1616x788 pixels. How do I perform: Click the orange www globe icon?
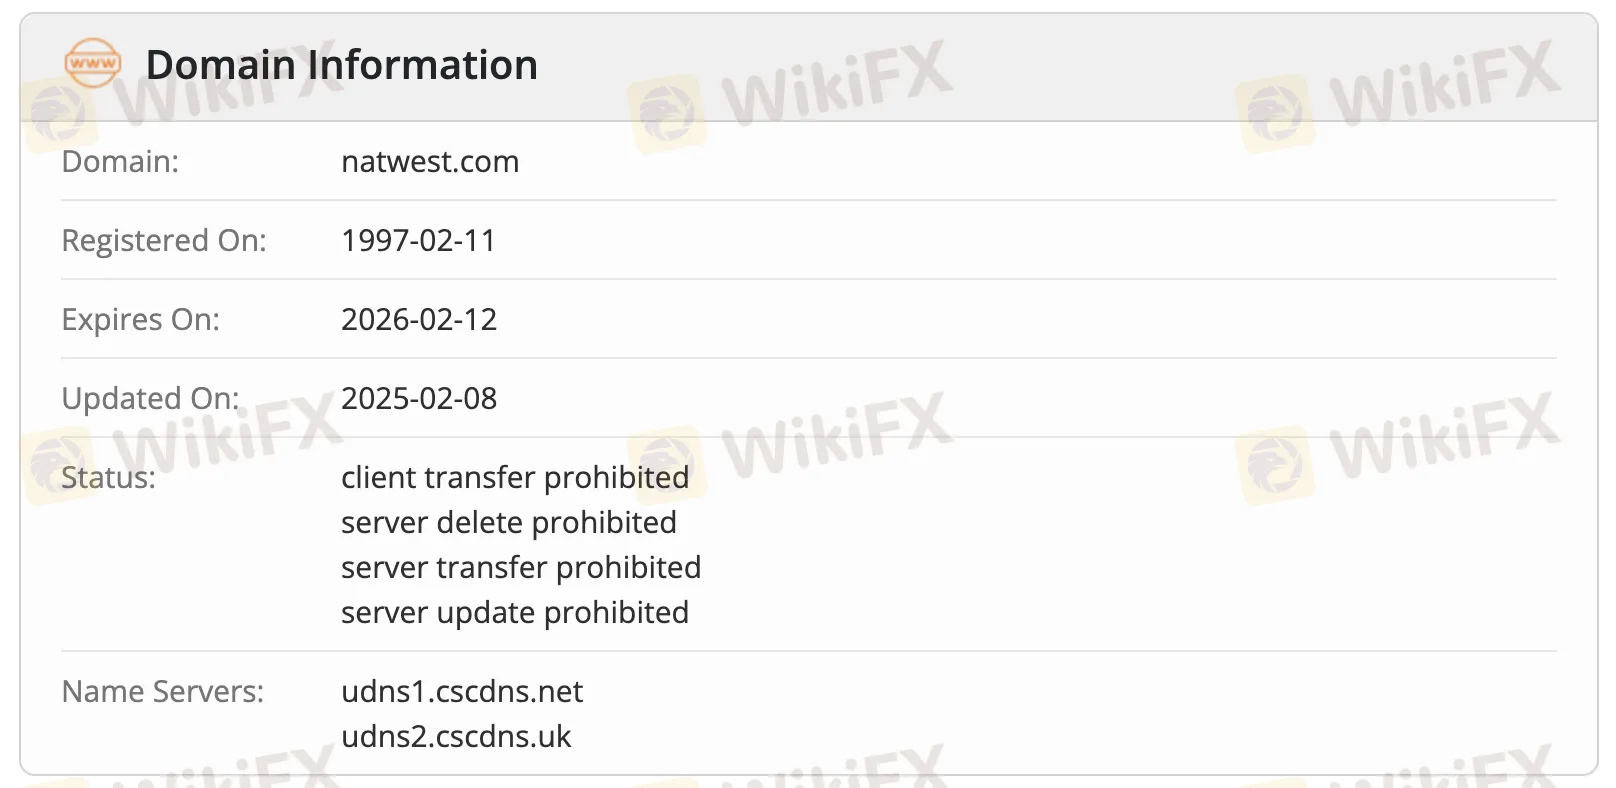(x=93, y=64)
